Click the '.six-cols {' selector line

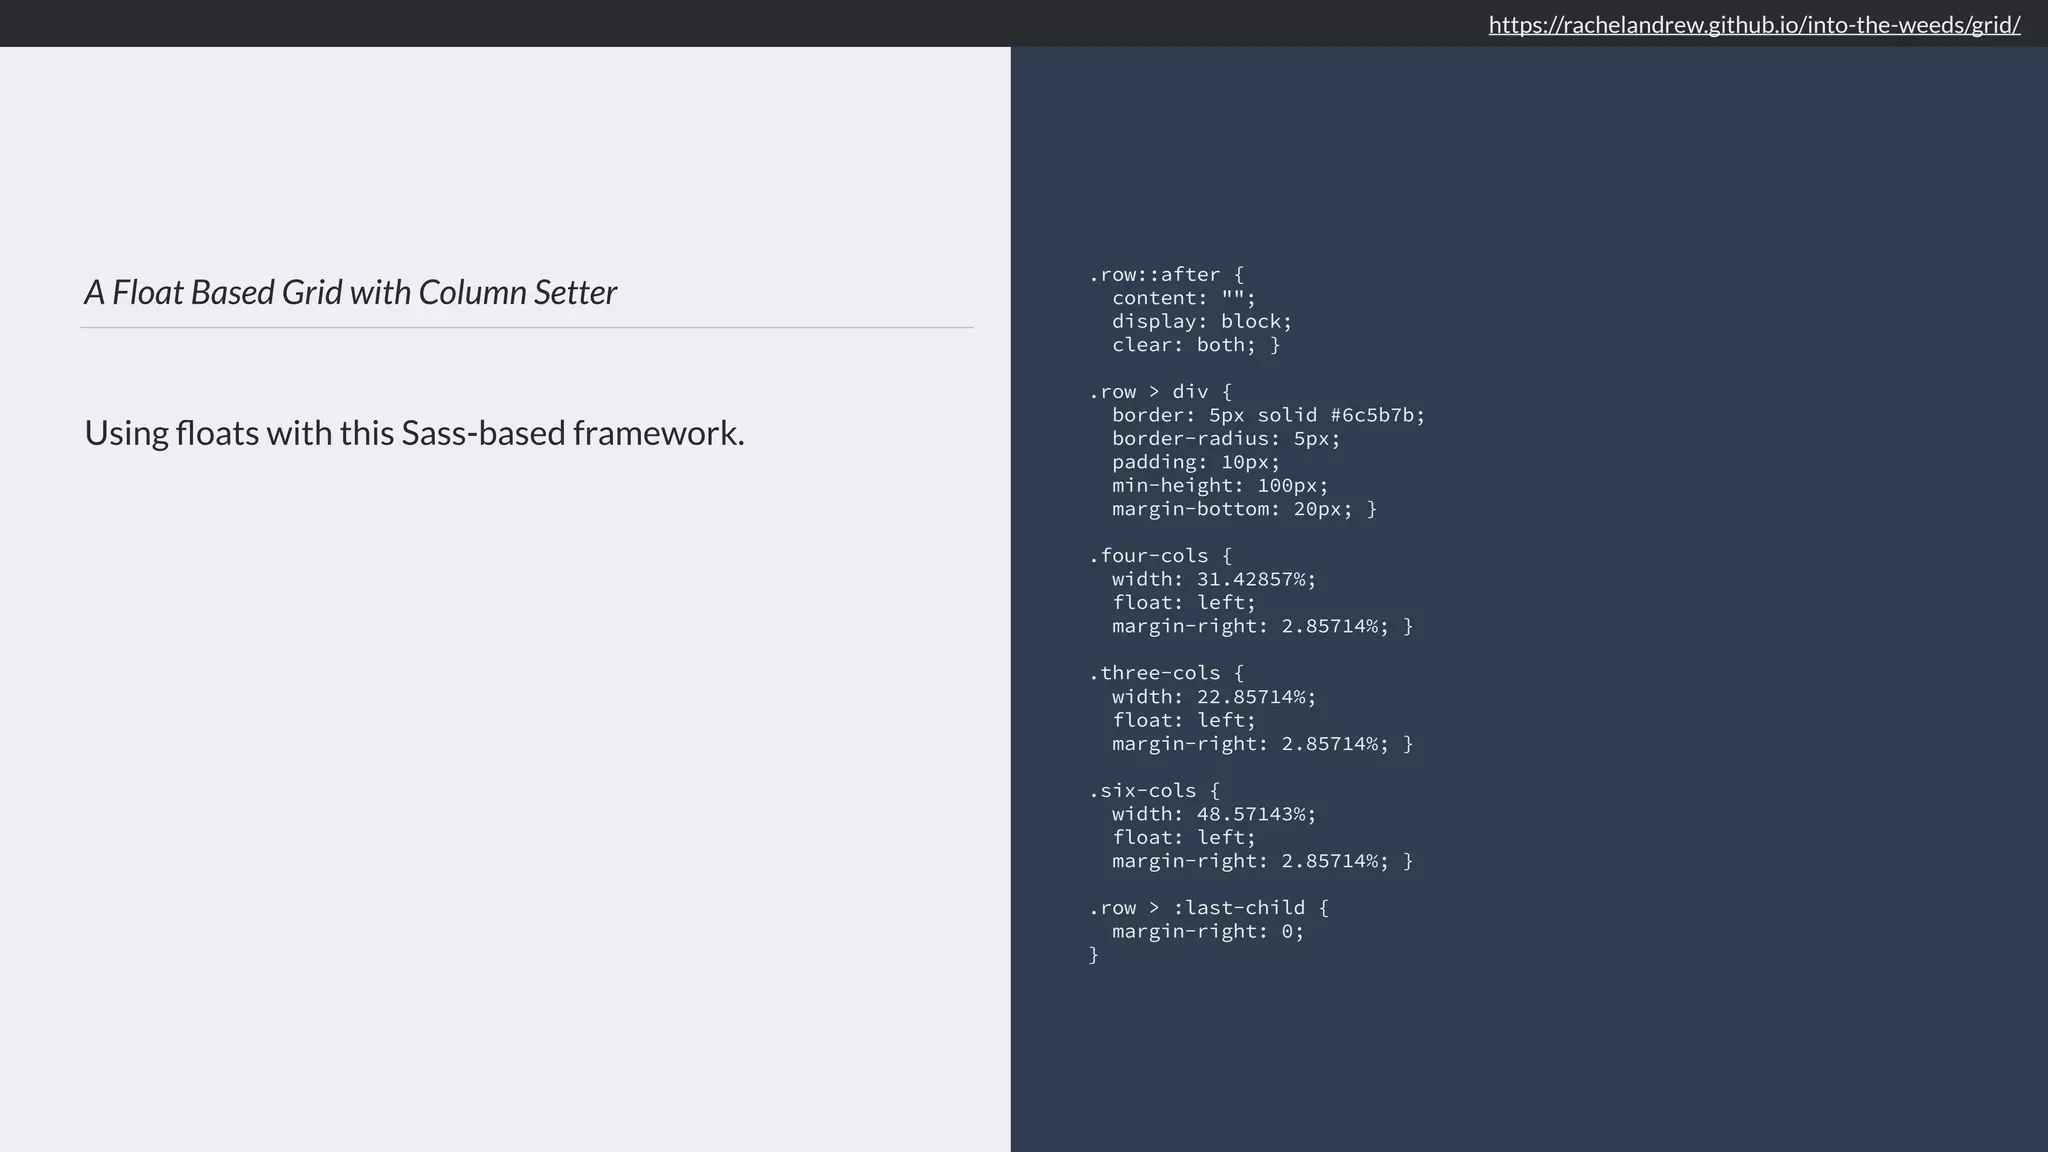1154,790
